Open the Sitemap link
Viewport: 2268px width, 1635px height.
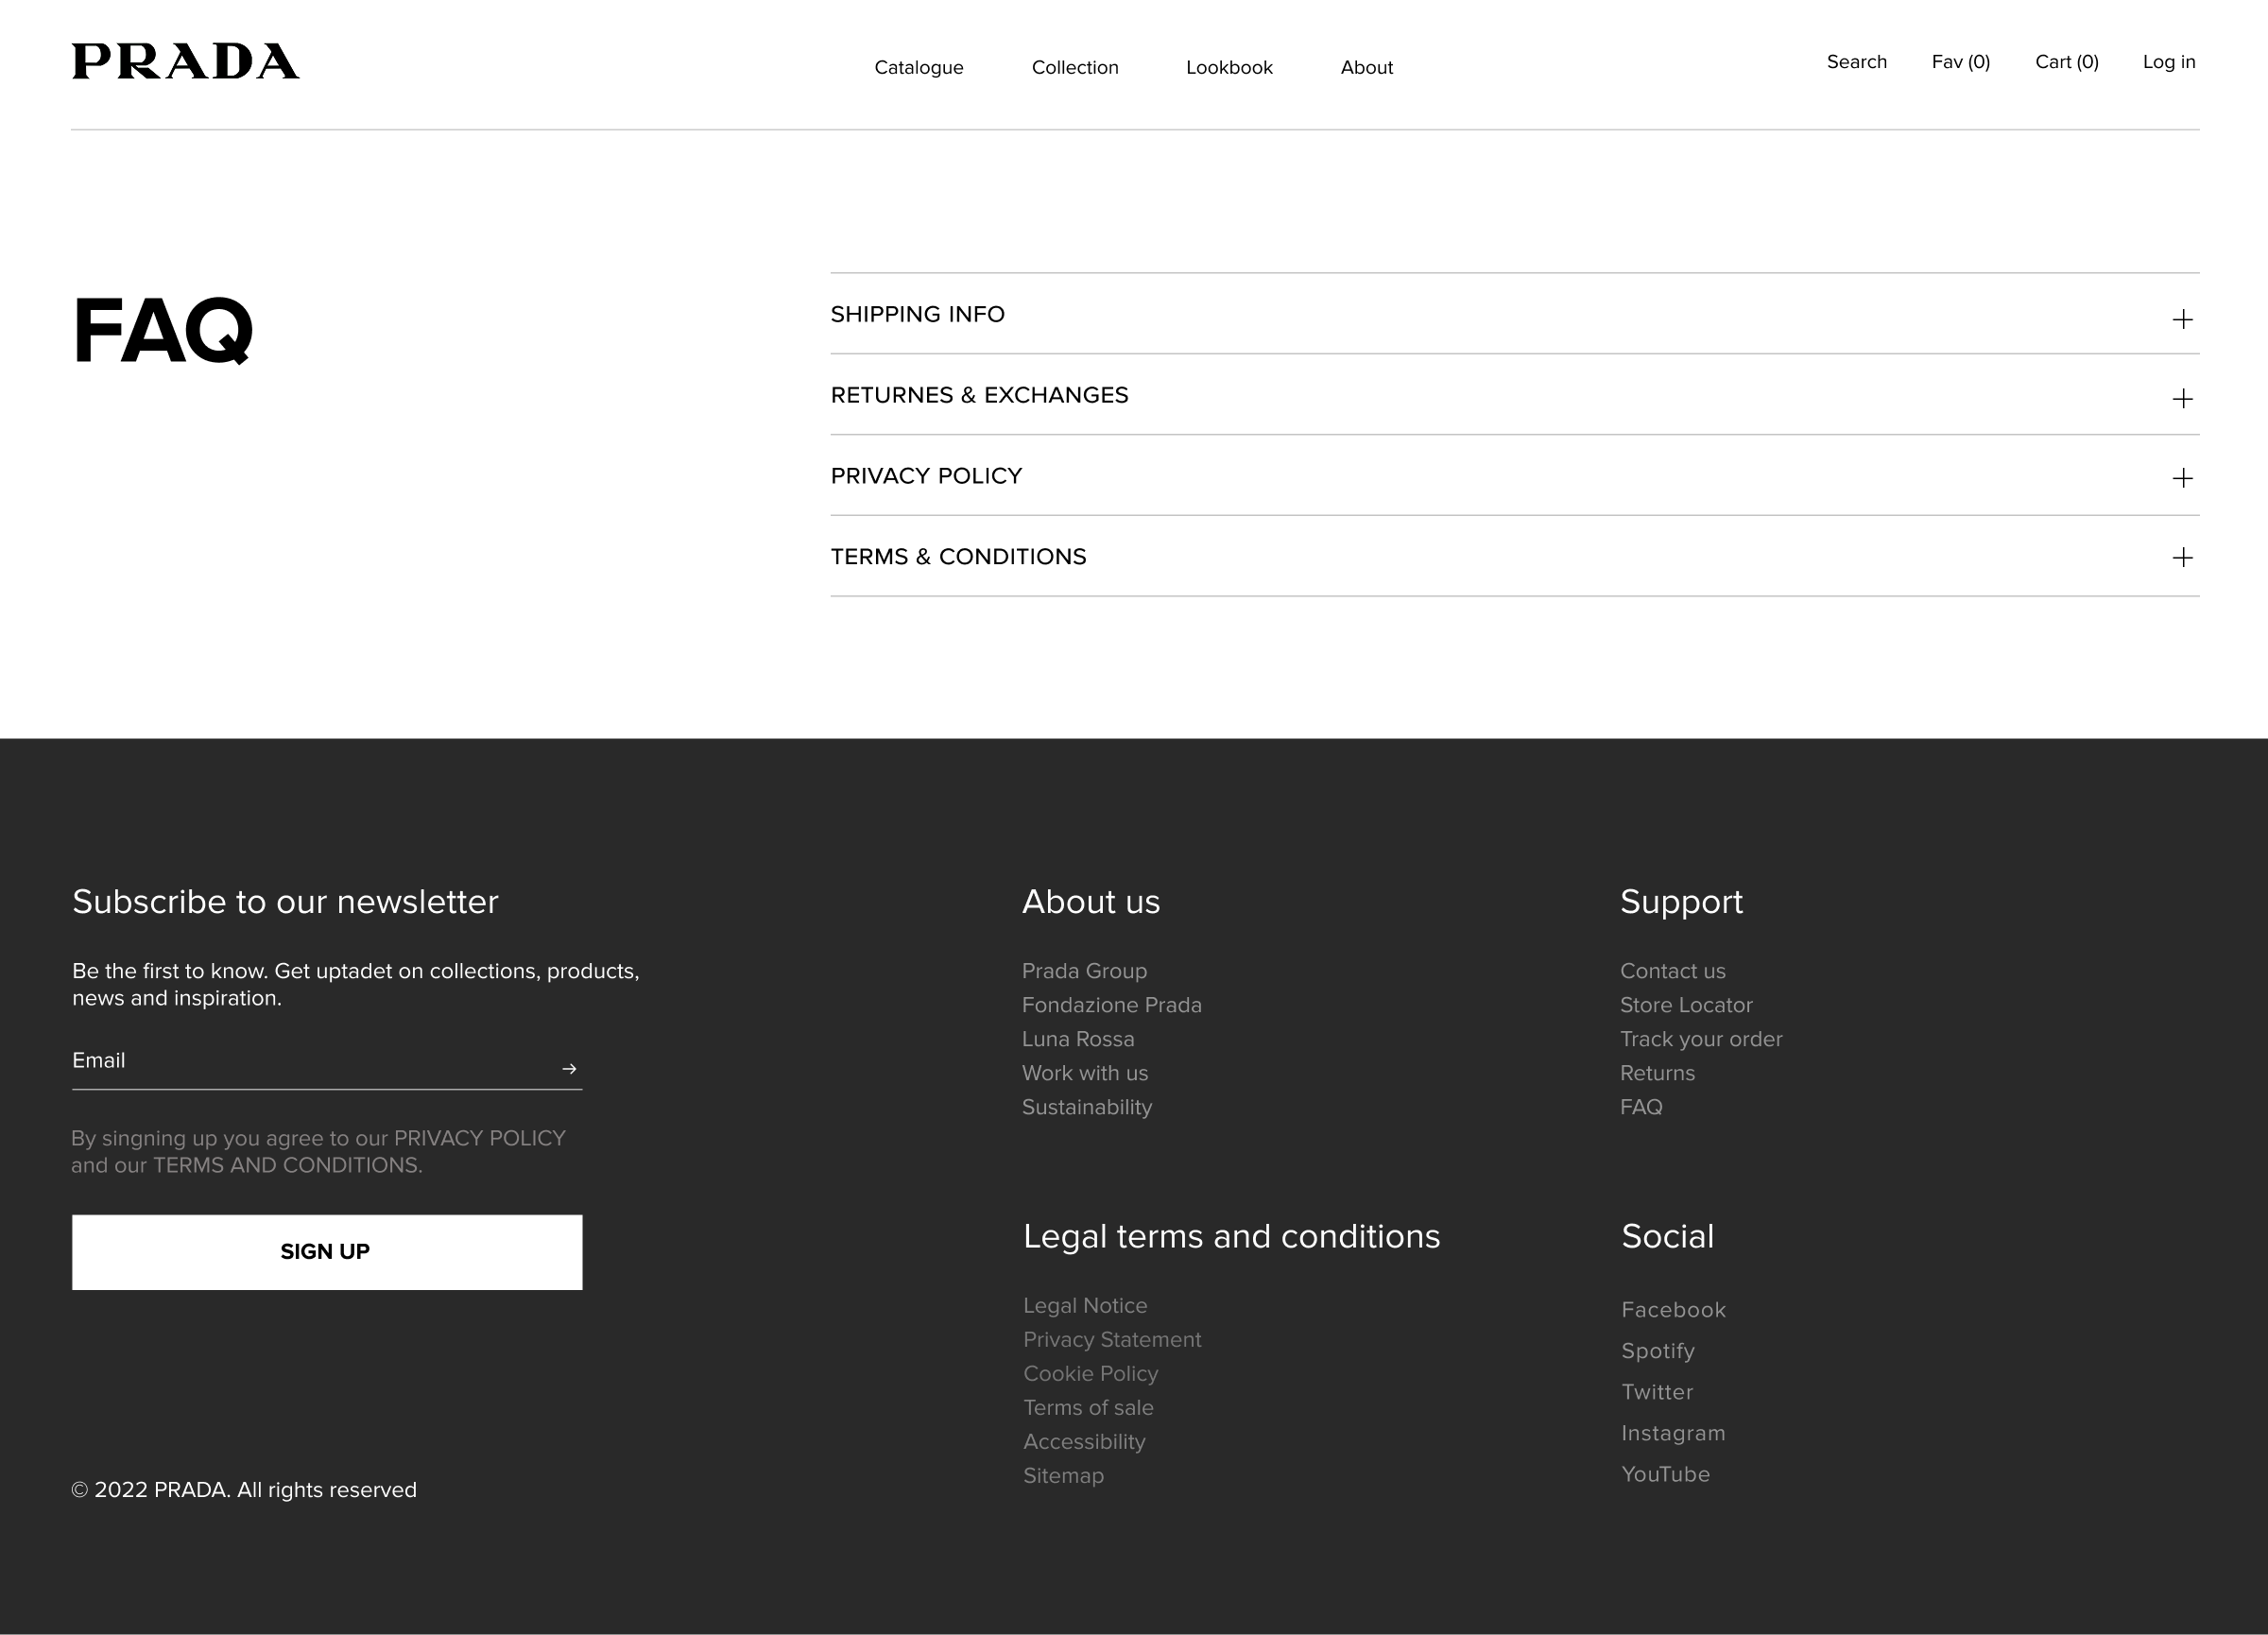[1063, 1476]
